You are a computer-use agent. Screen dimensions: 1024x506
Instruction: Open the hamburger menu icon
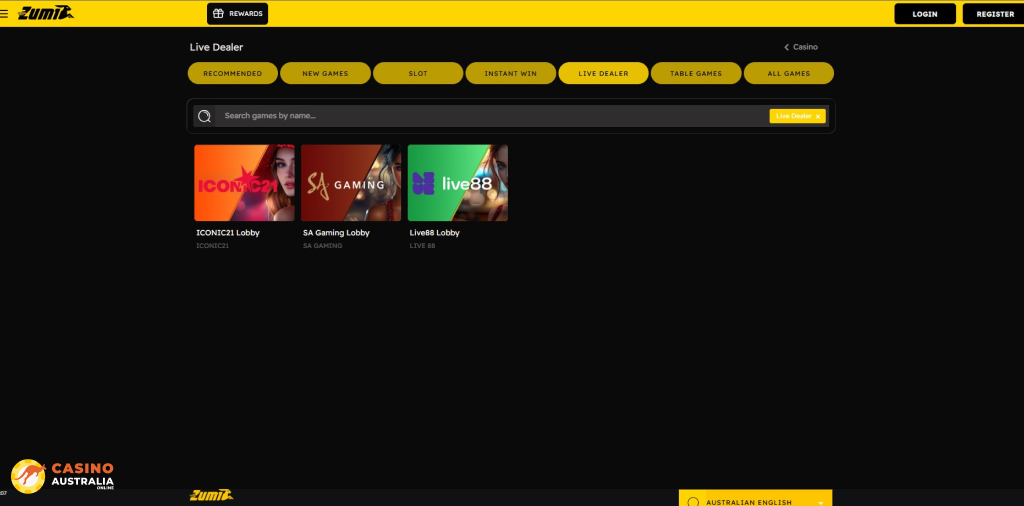coord(4,13)
